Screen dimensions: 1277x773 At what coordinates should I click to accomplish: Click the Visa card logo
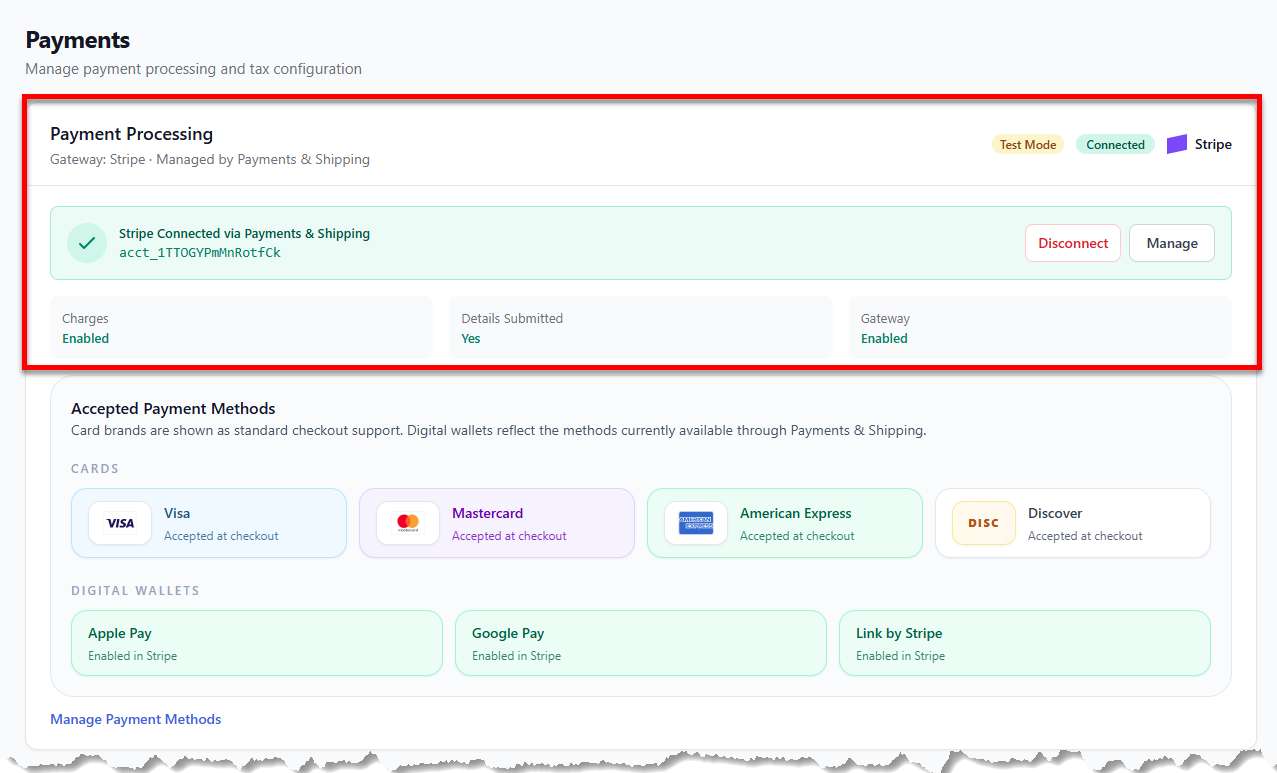coord(120,523)
